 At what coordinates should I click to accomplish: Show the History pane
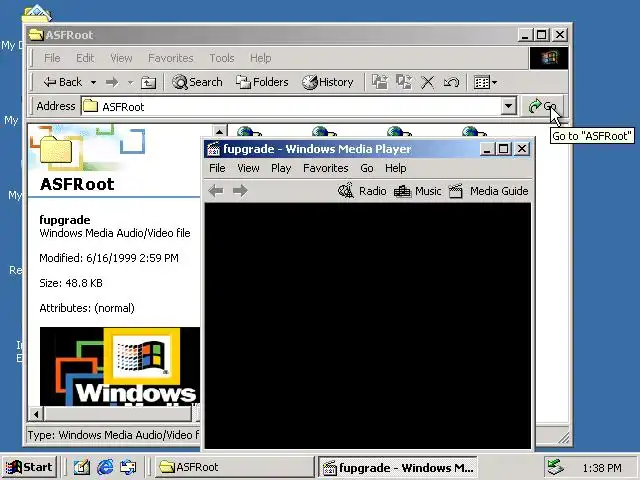[x=328, y=82]
